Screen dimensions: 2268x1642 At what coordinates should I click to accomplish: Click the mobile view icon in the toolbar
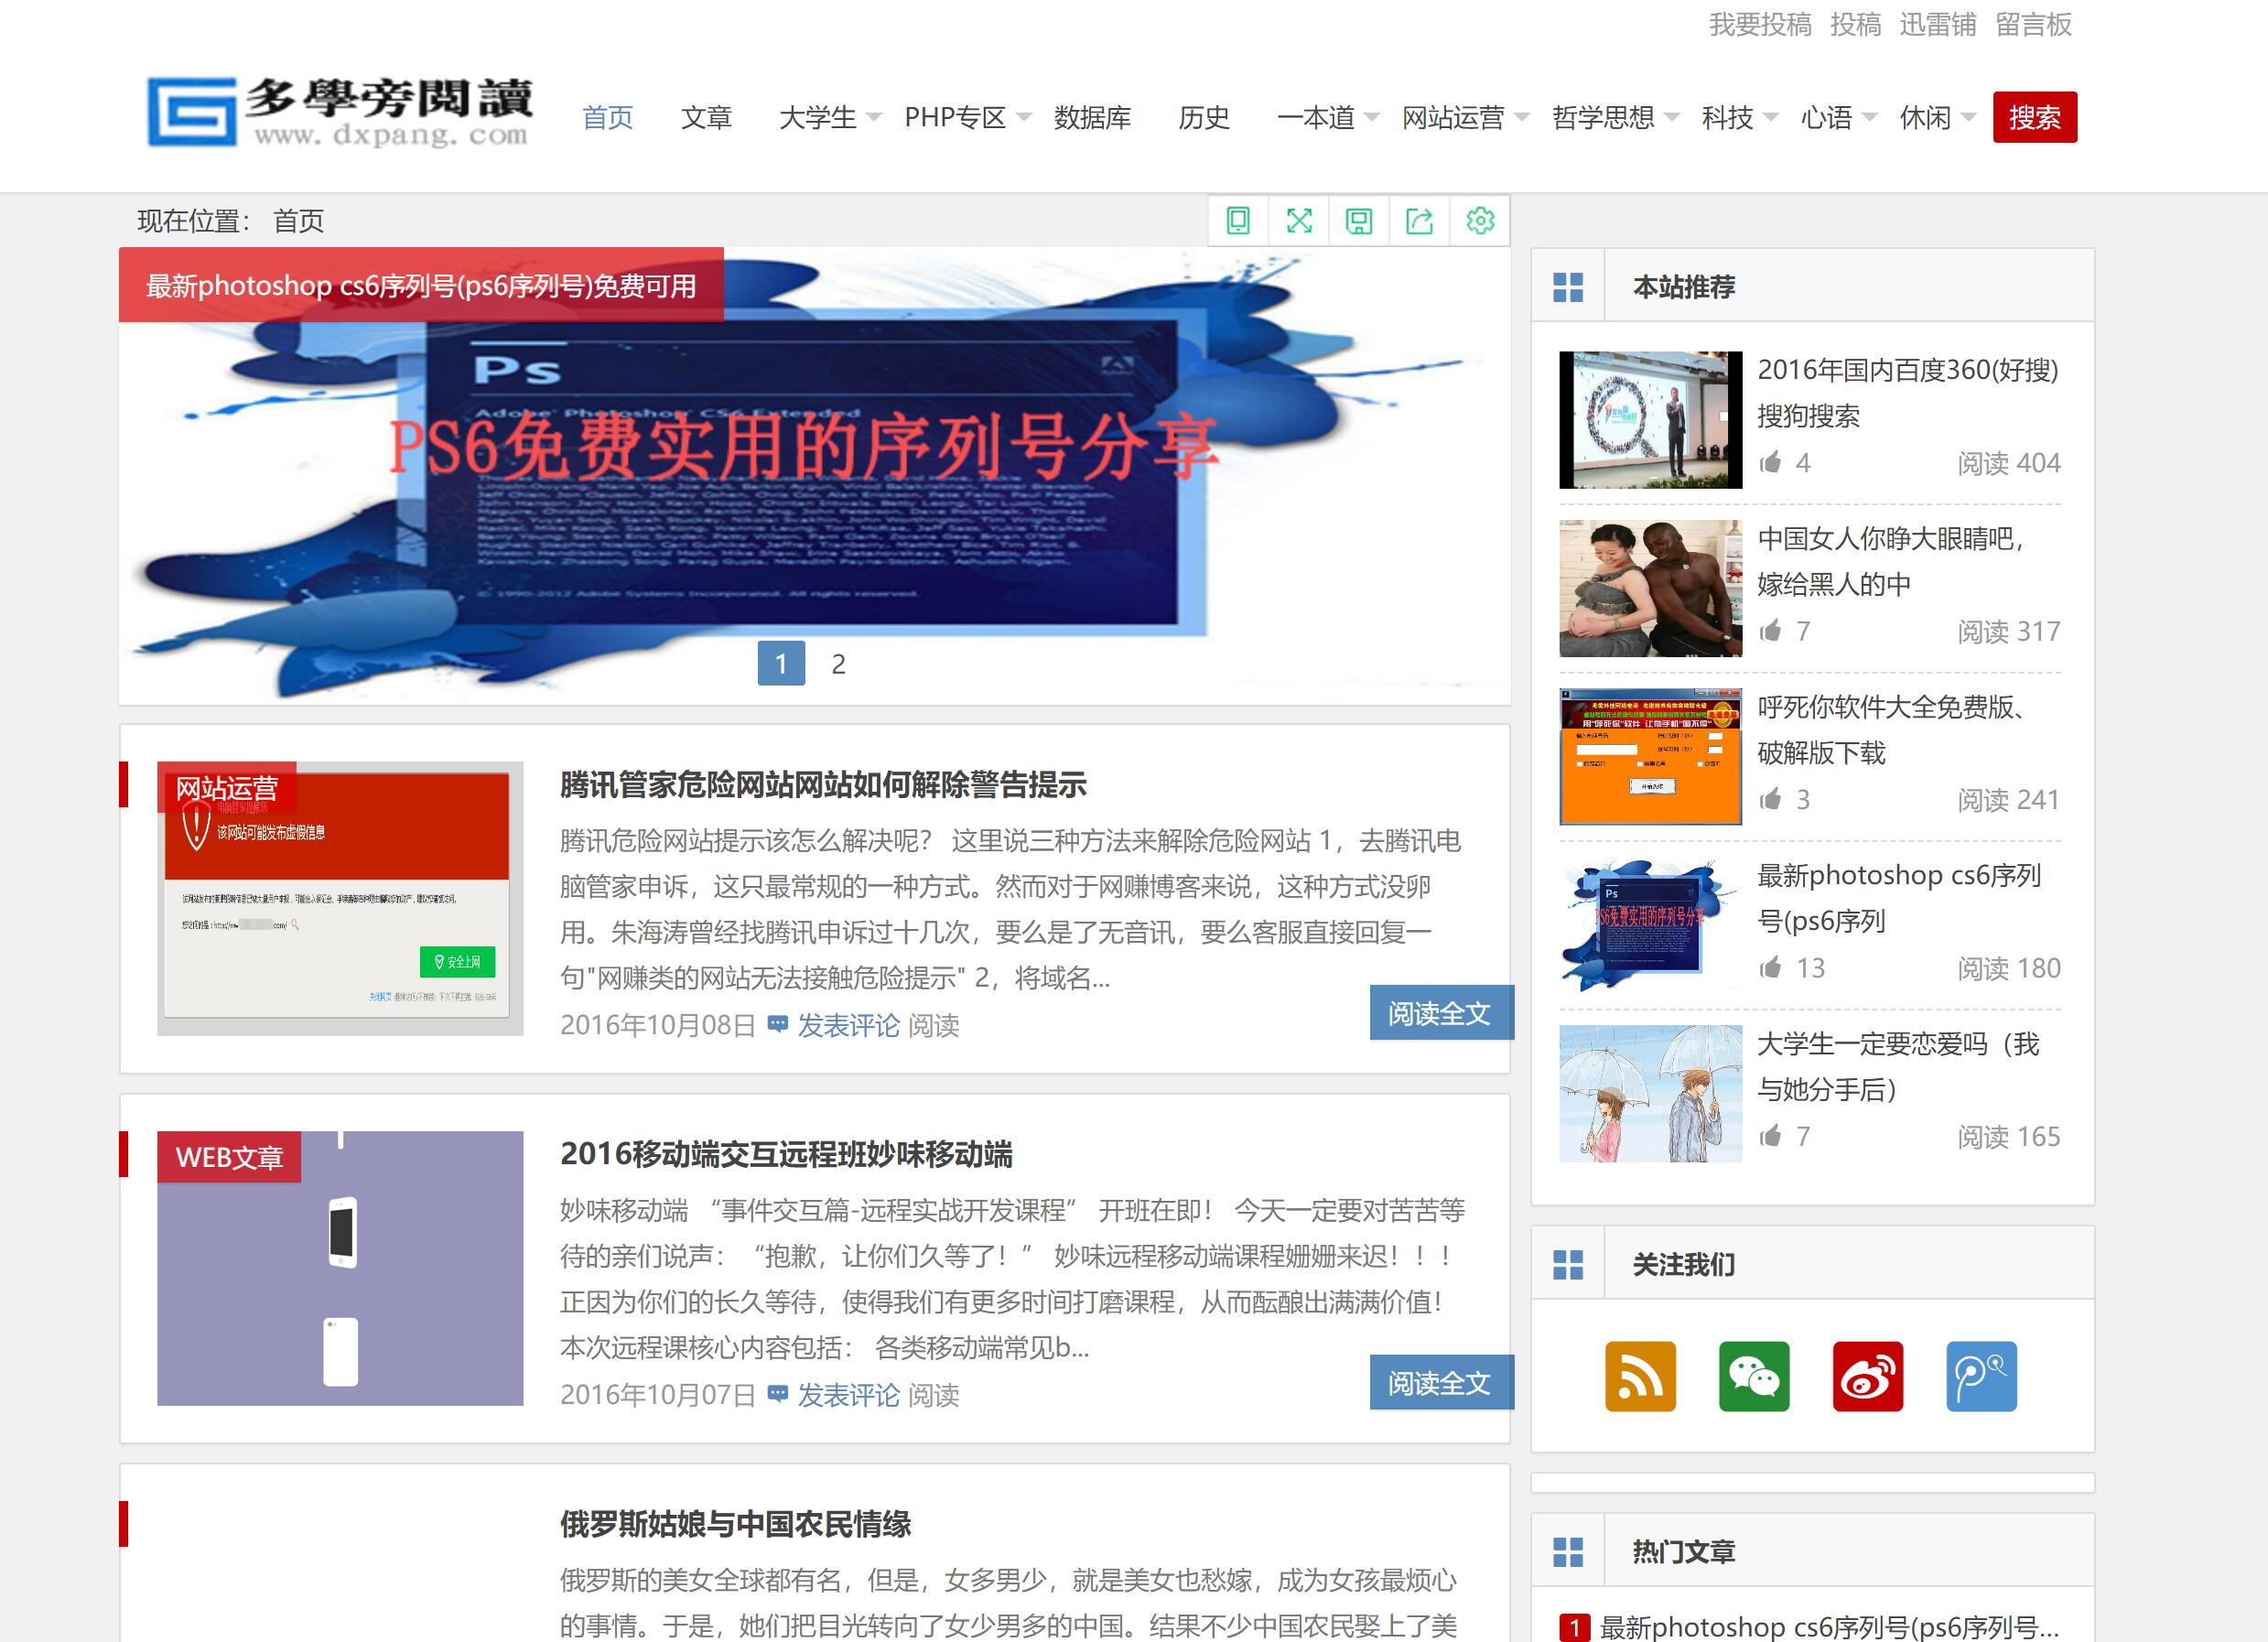pos(1238,220)
